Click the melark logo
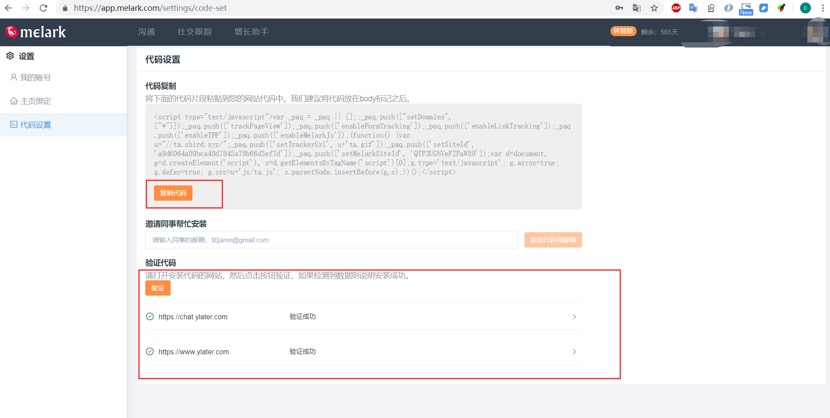 pos(36,32)
